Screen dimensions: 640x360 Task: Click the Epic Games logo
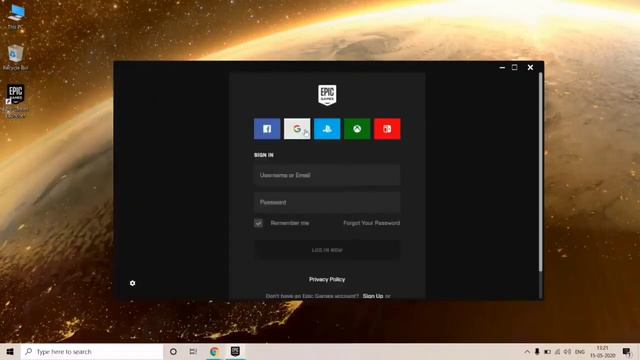[327, 95]
